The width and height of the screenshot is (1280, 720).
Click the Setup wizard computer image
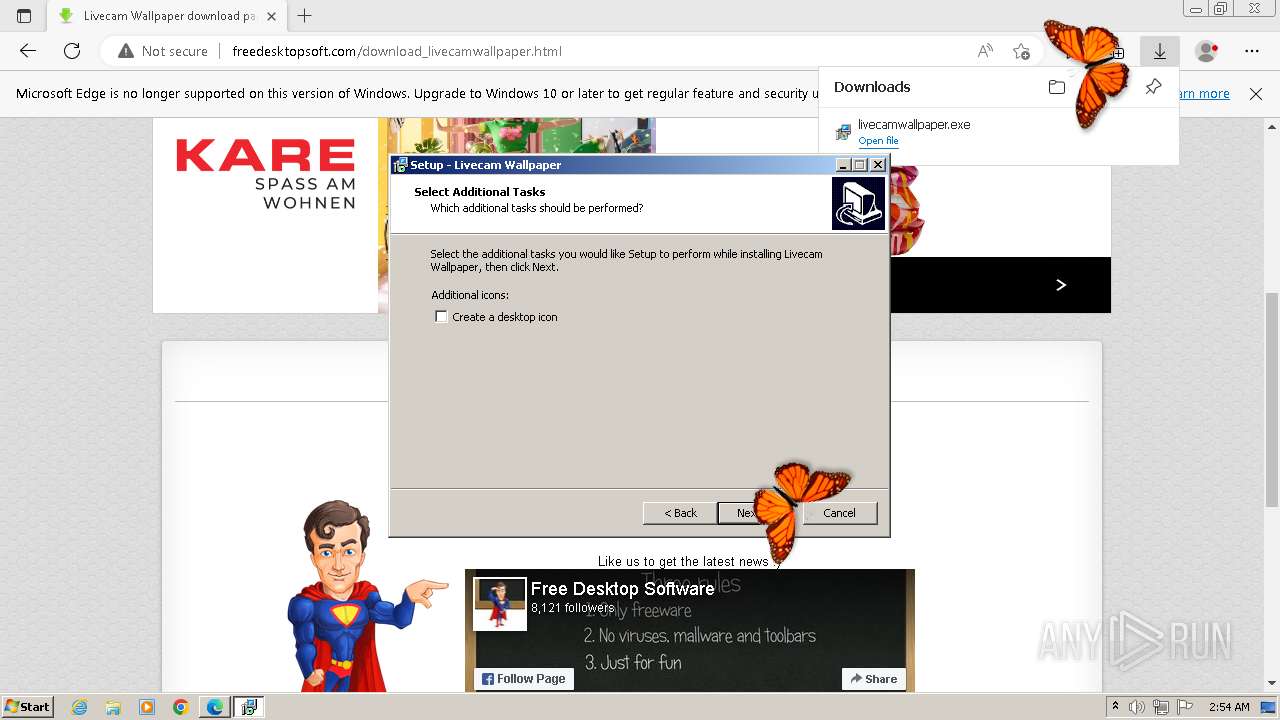858,203
